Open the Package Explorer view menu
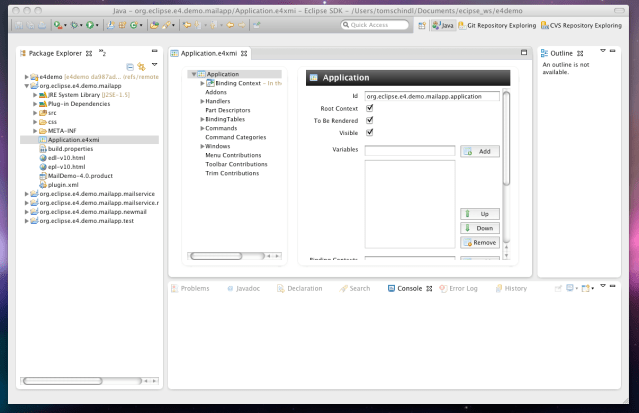 point(154,65)
